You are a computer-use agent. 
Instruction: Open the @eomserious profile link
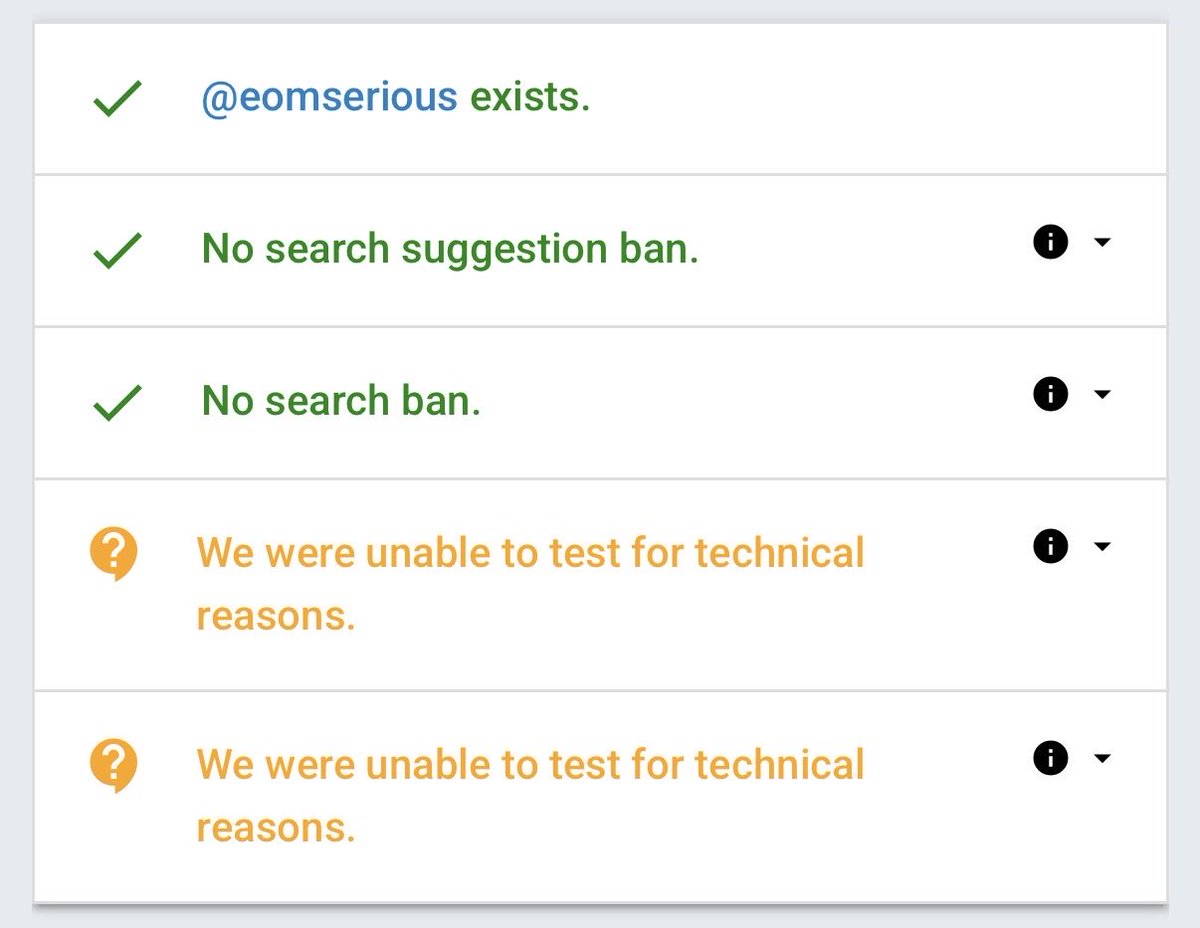point(329,98)
